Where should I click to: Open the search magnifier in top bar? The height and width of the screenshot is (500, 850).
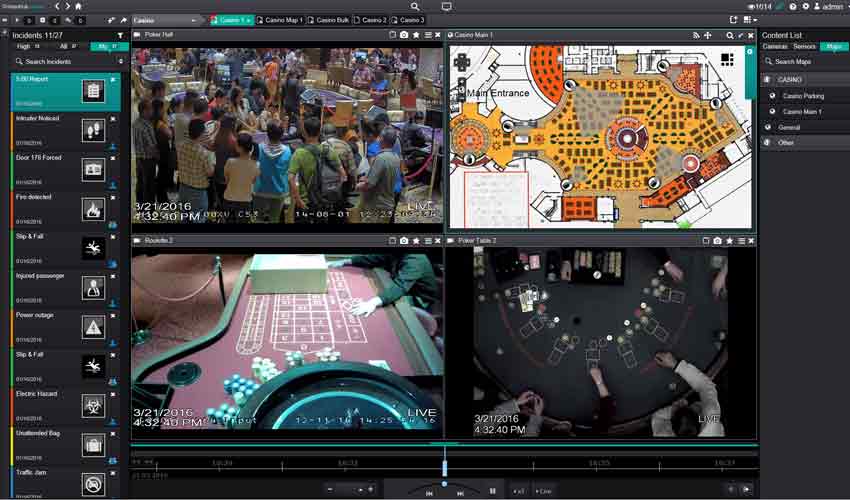(415, 7)
